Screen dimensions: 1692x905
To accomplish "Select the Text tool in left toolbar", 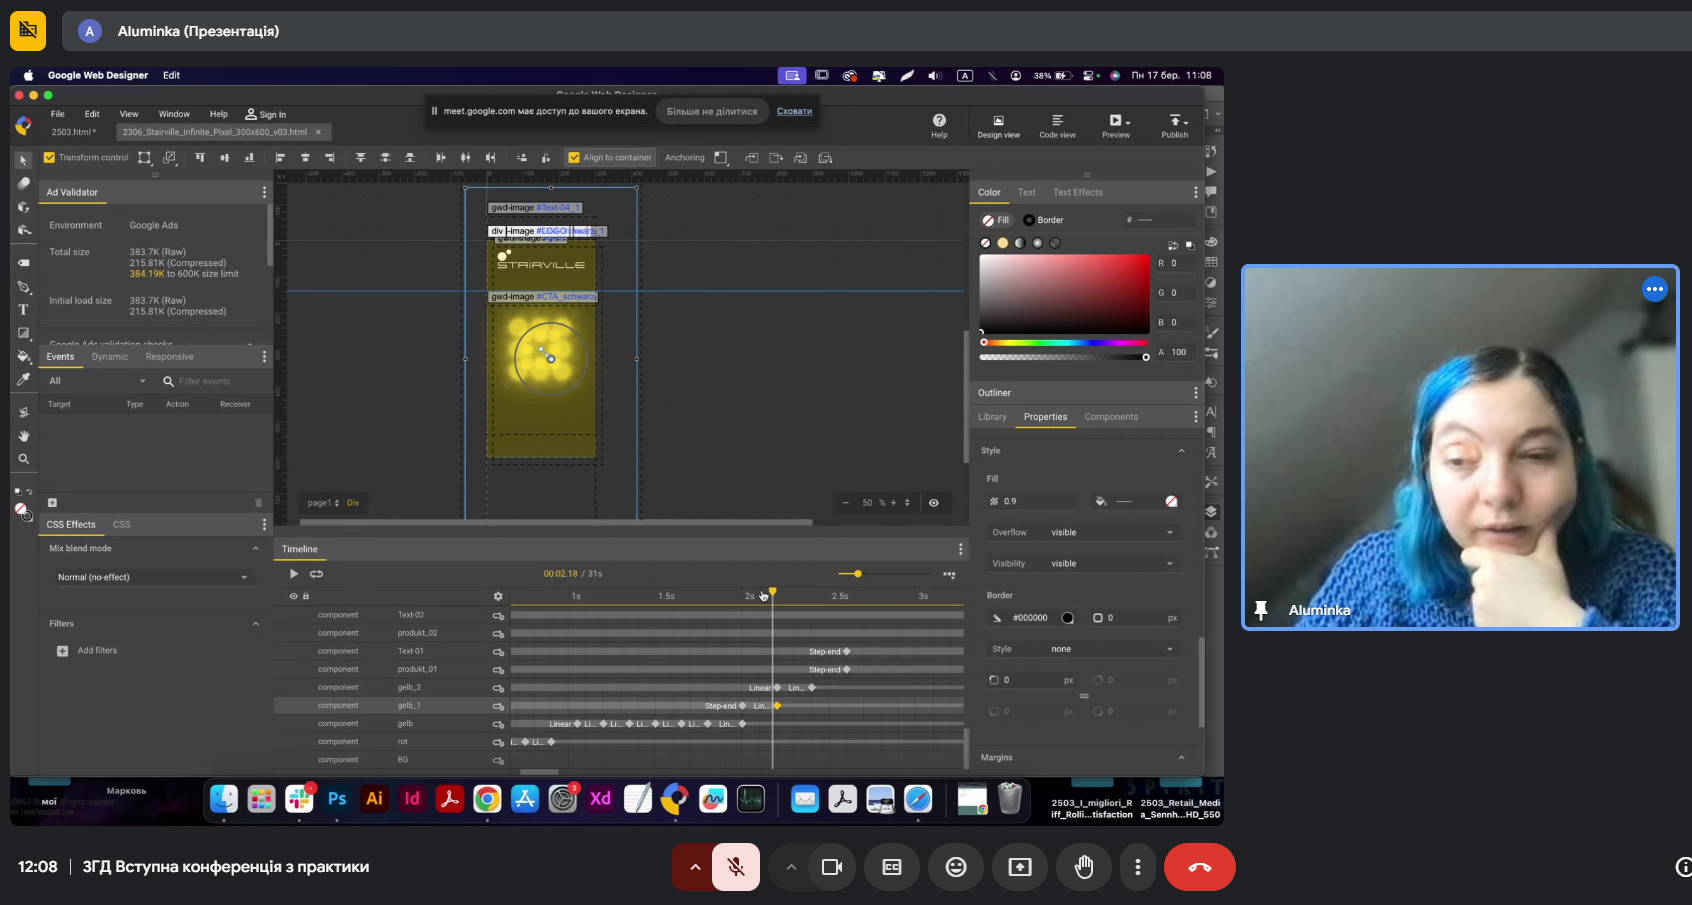I will click(23, 310).
